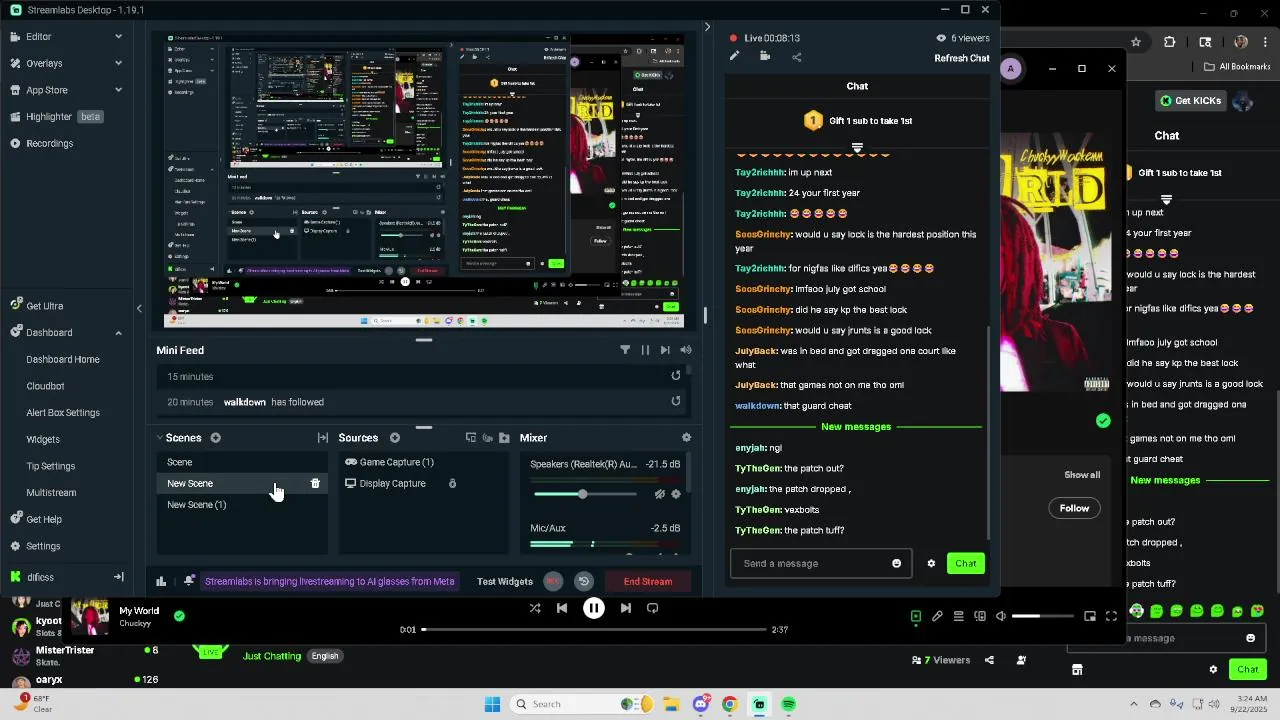The image size is (1280, 720).
Task: Send message with Streamlabs Chat button
Action: tap(966, 563)
